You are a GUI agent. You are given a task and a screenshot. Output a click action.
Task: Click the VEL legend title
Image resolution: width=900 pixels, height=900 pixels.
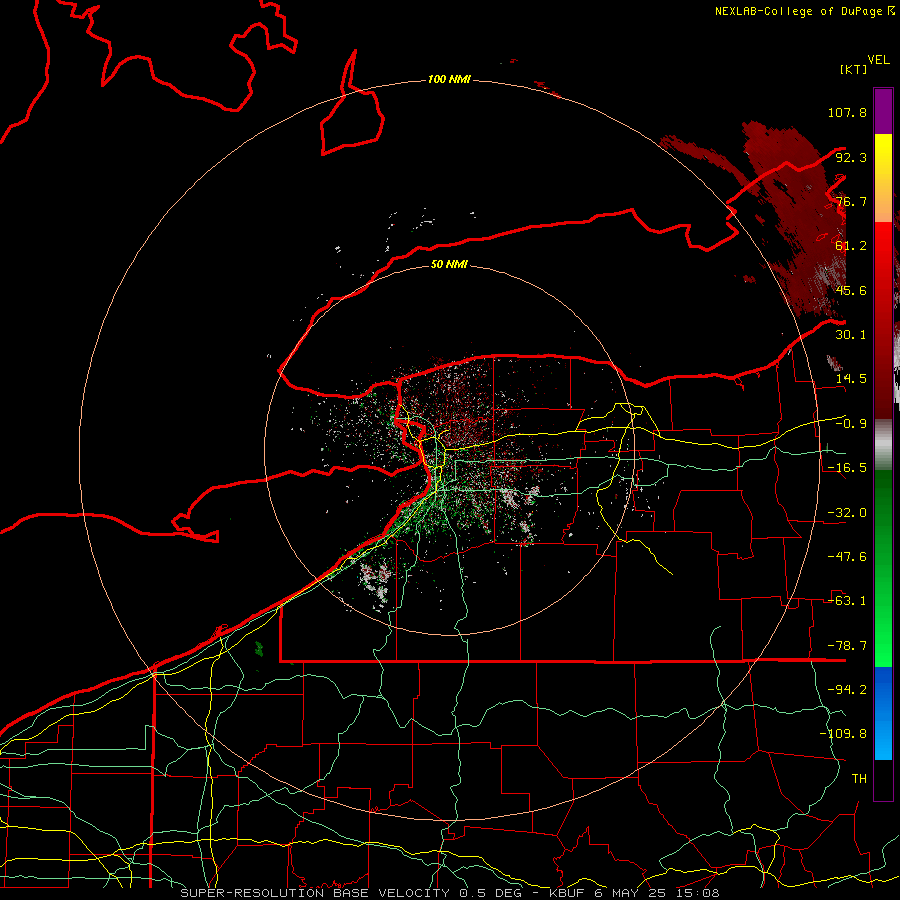[x=878, y=60]
